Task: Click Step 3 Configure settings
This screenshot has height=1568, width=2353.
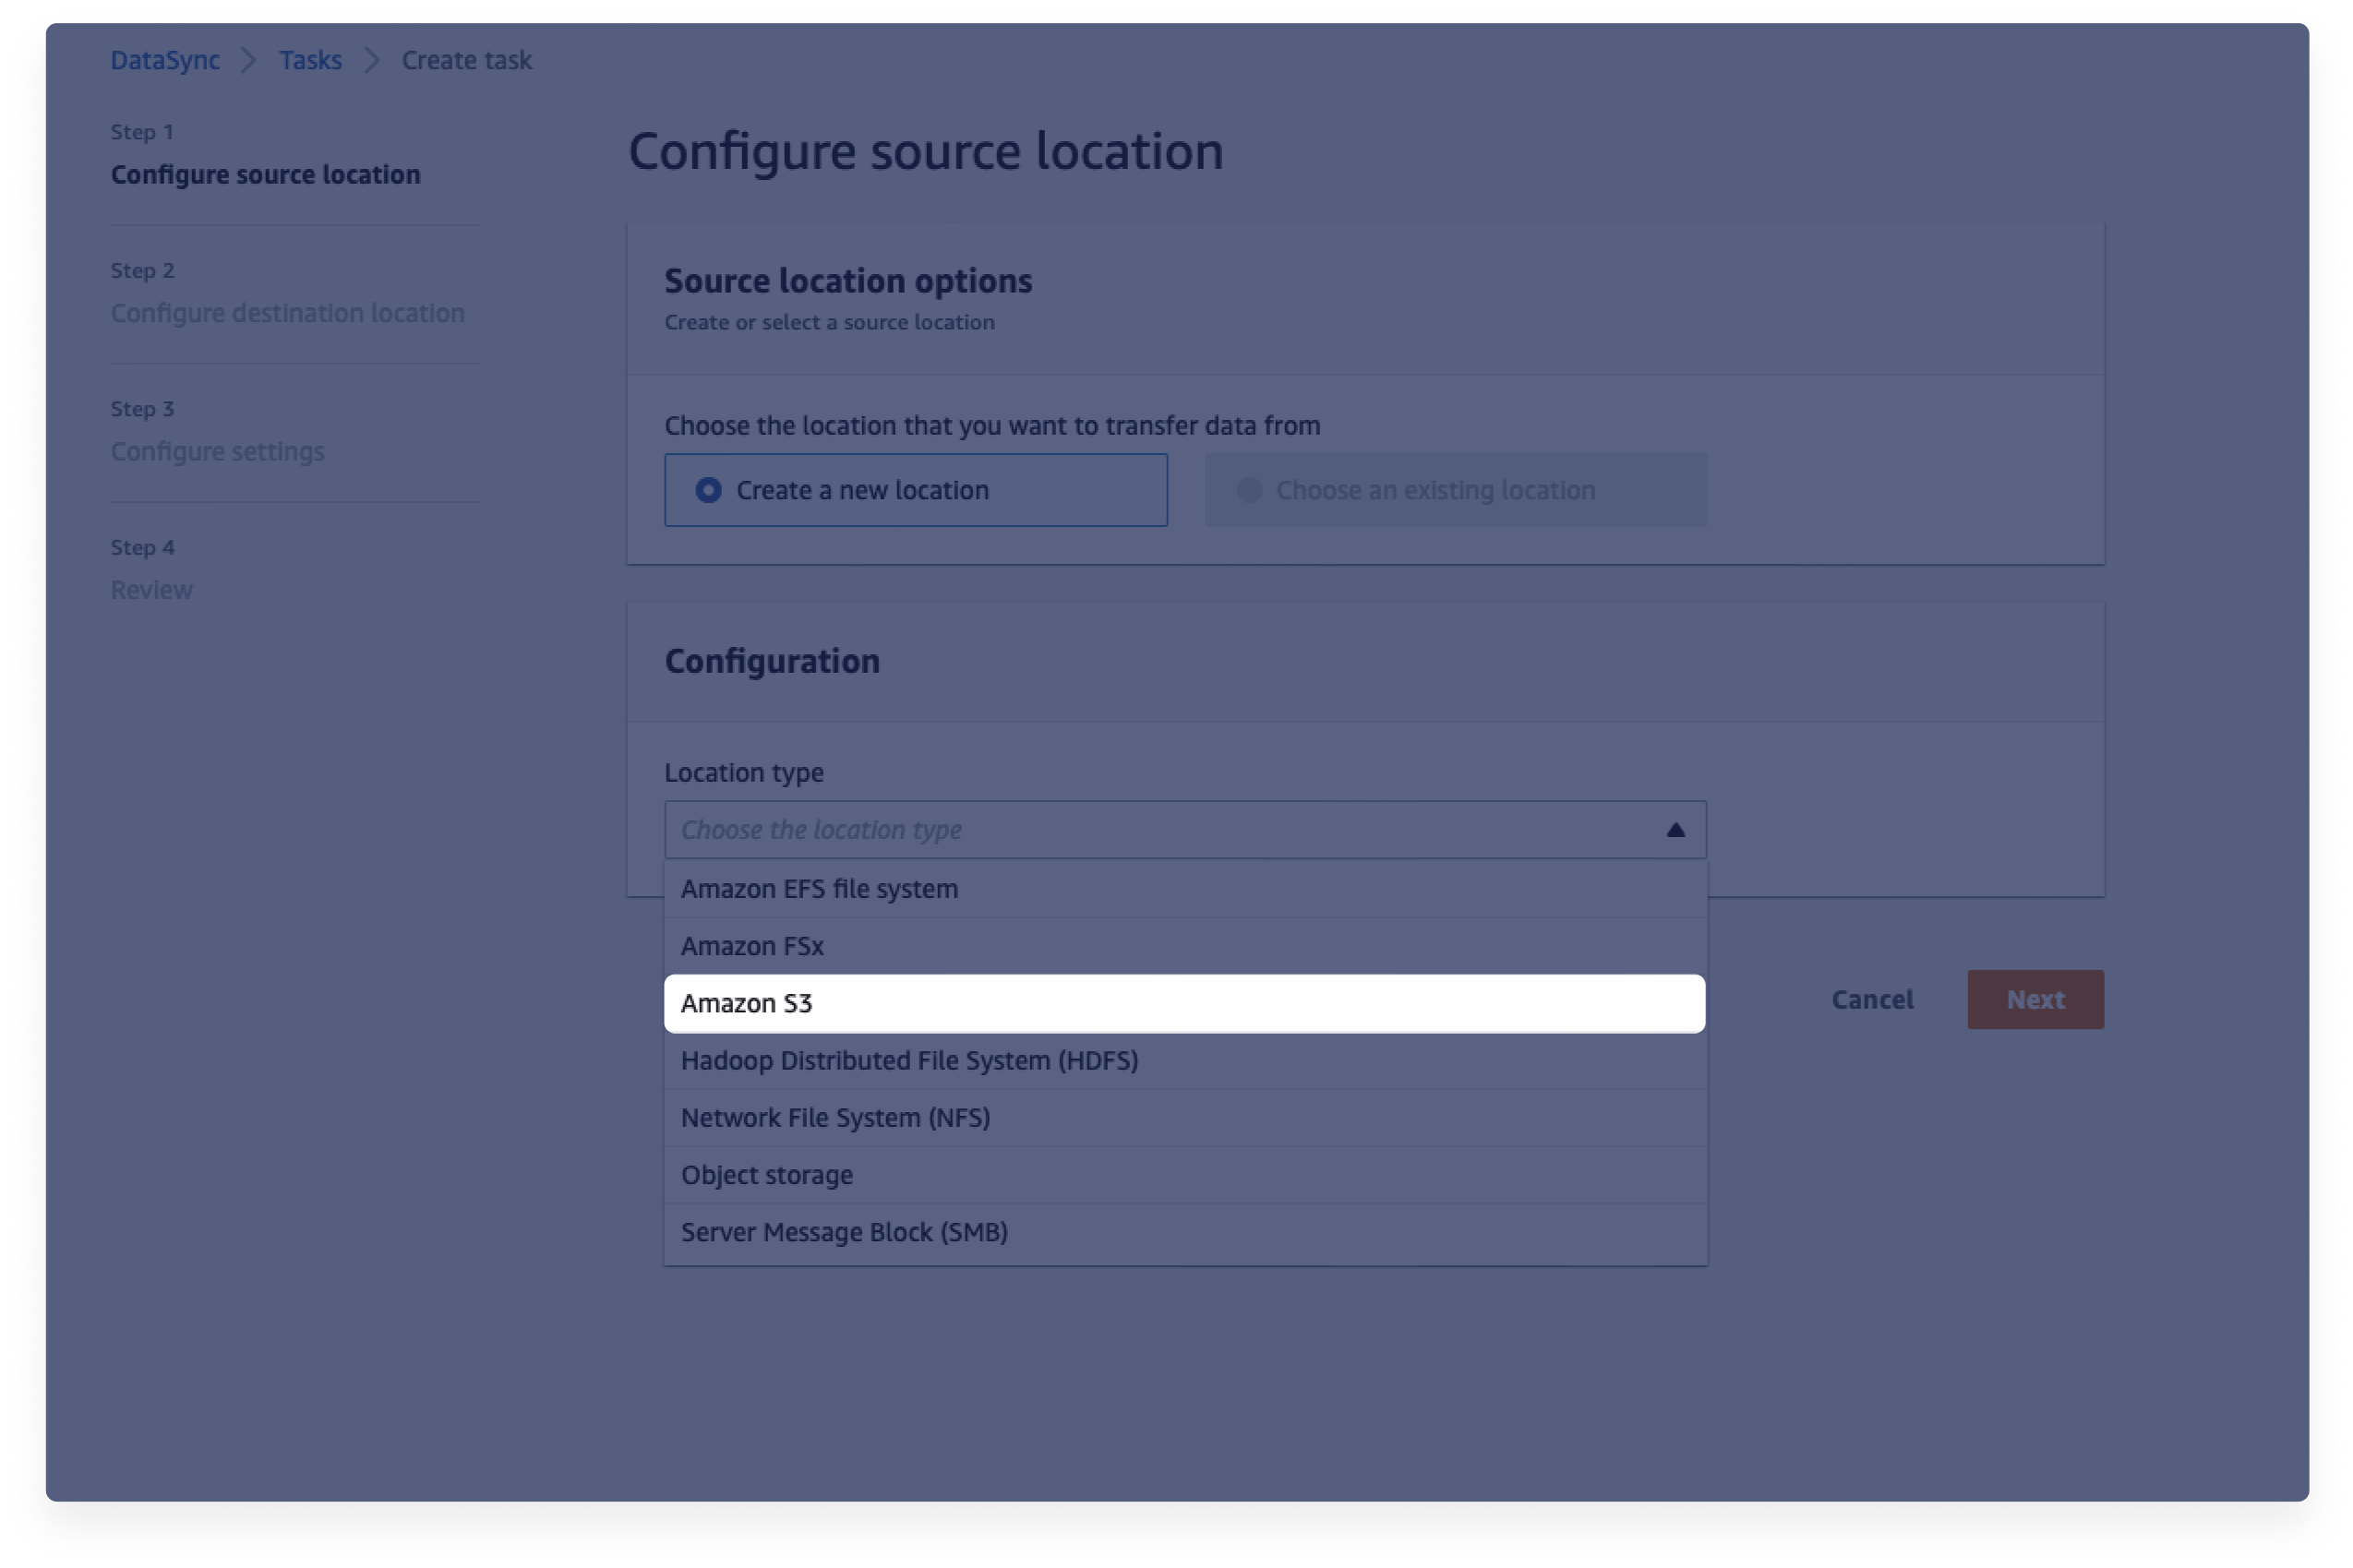Action: 219,451
